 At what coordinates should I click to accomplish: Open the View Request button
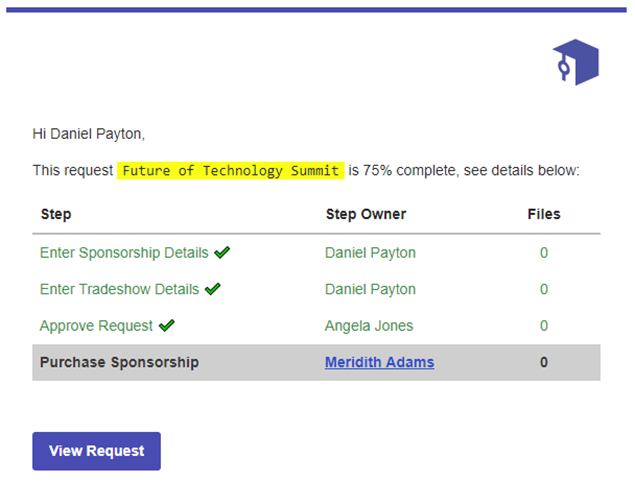(x=96, y=451)
